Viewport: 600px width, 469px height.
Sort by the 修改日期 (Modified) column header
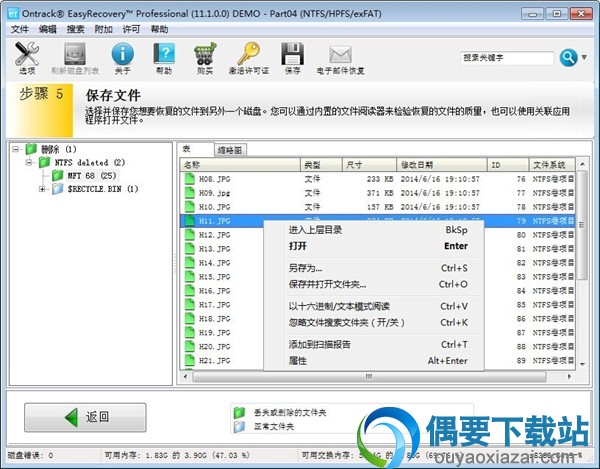(442, 165)
